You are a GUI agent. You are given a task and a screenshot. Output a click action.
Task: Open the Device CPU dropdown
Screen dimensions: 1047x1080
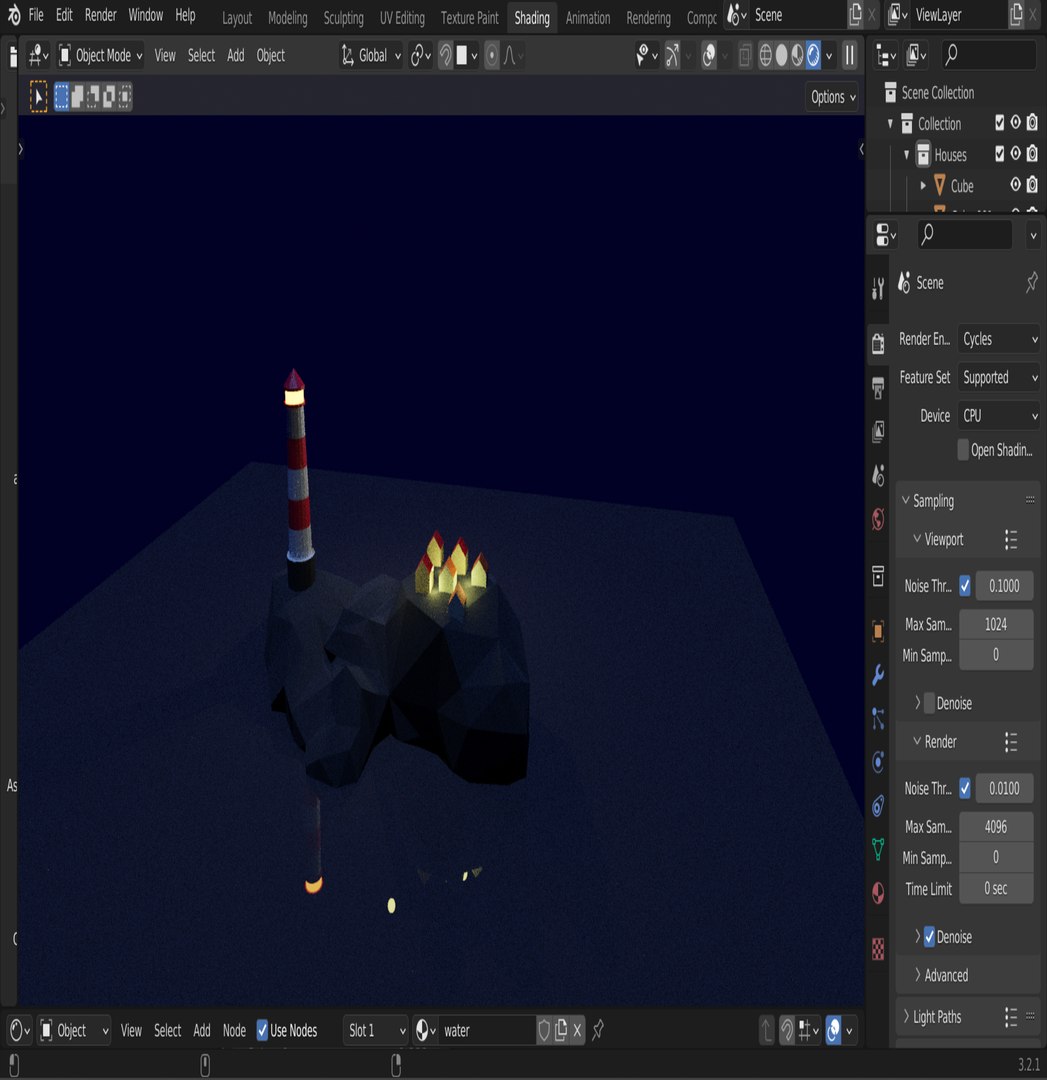pos(999,416)
